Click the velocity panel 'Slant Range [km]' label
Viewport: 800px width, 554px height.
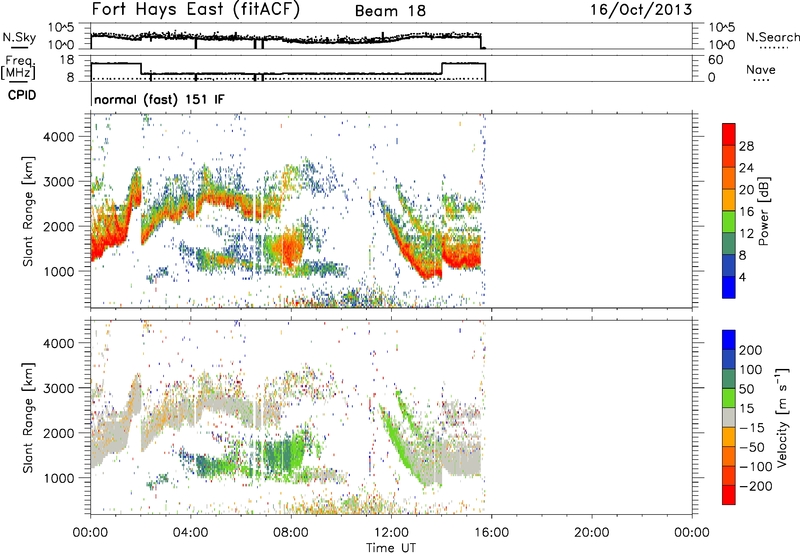(28, 417)
